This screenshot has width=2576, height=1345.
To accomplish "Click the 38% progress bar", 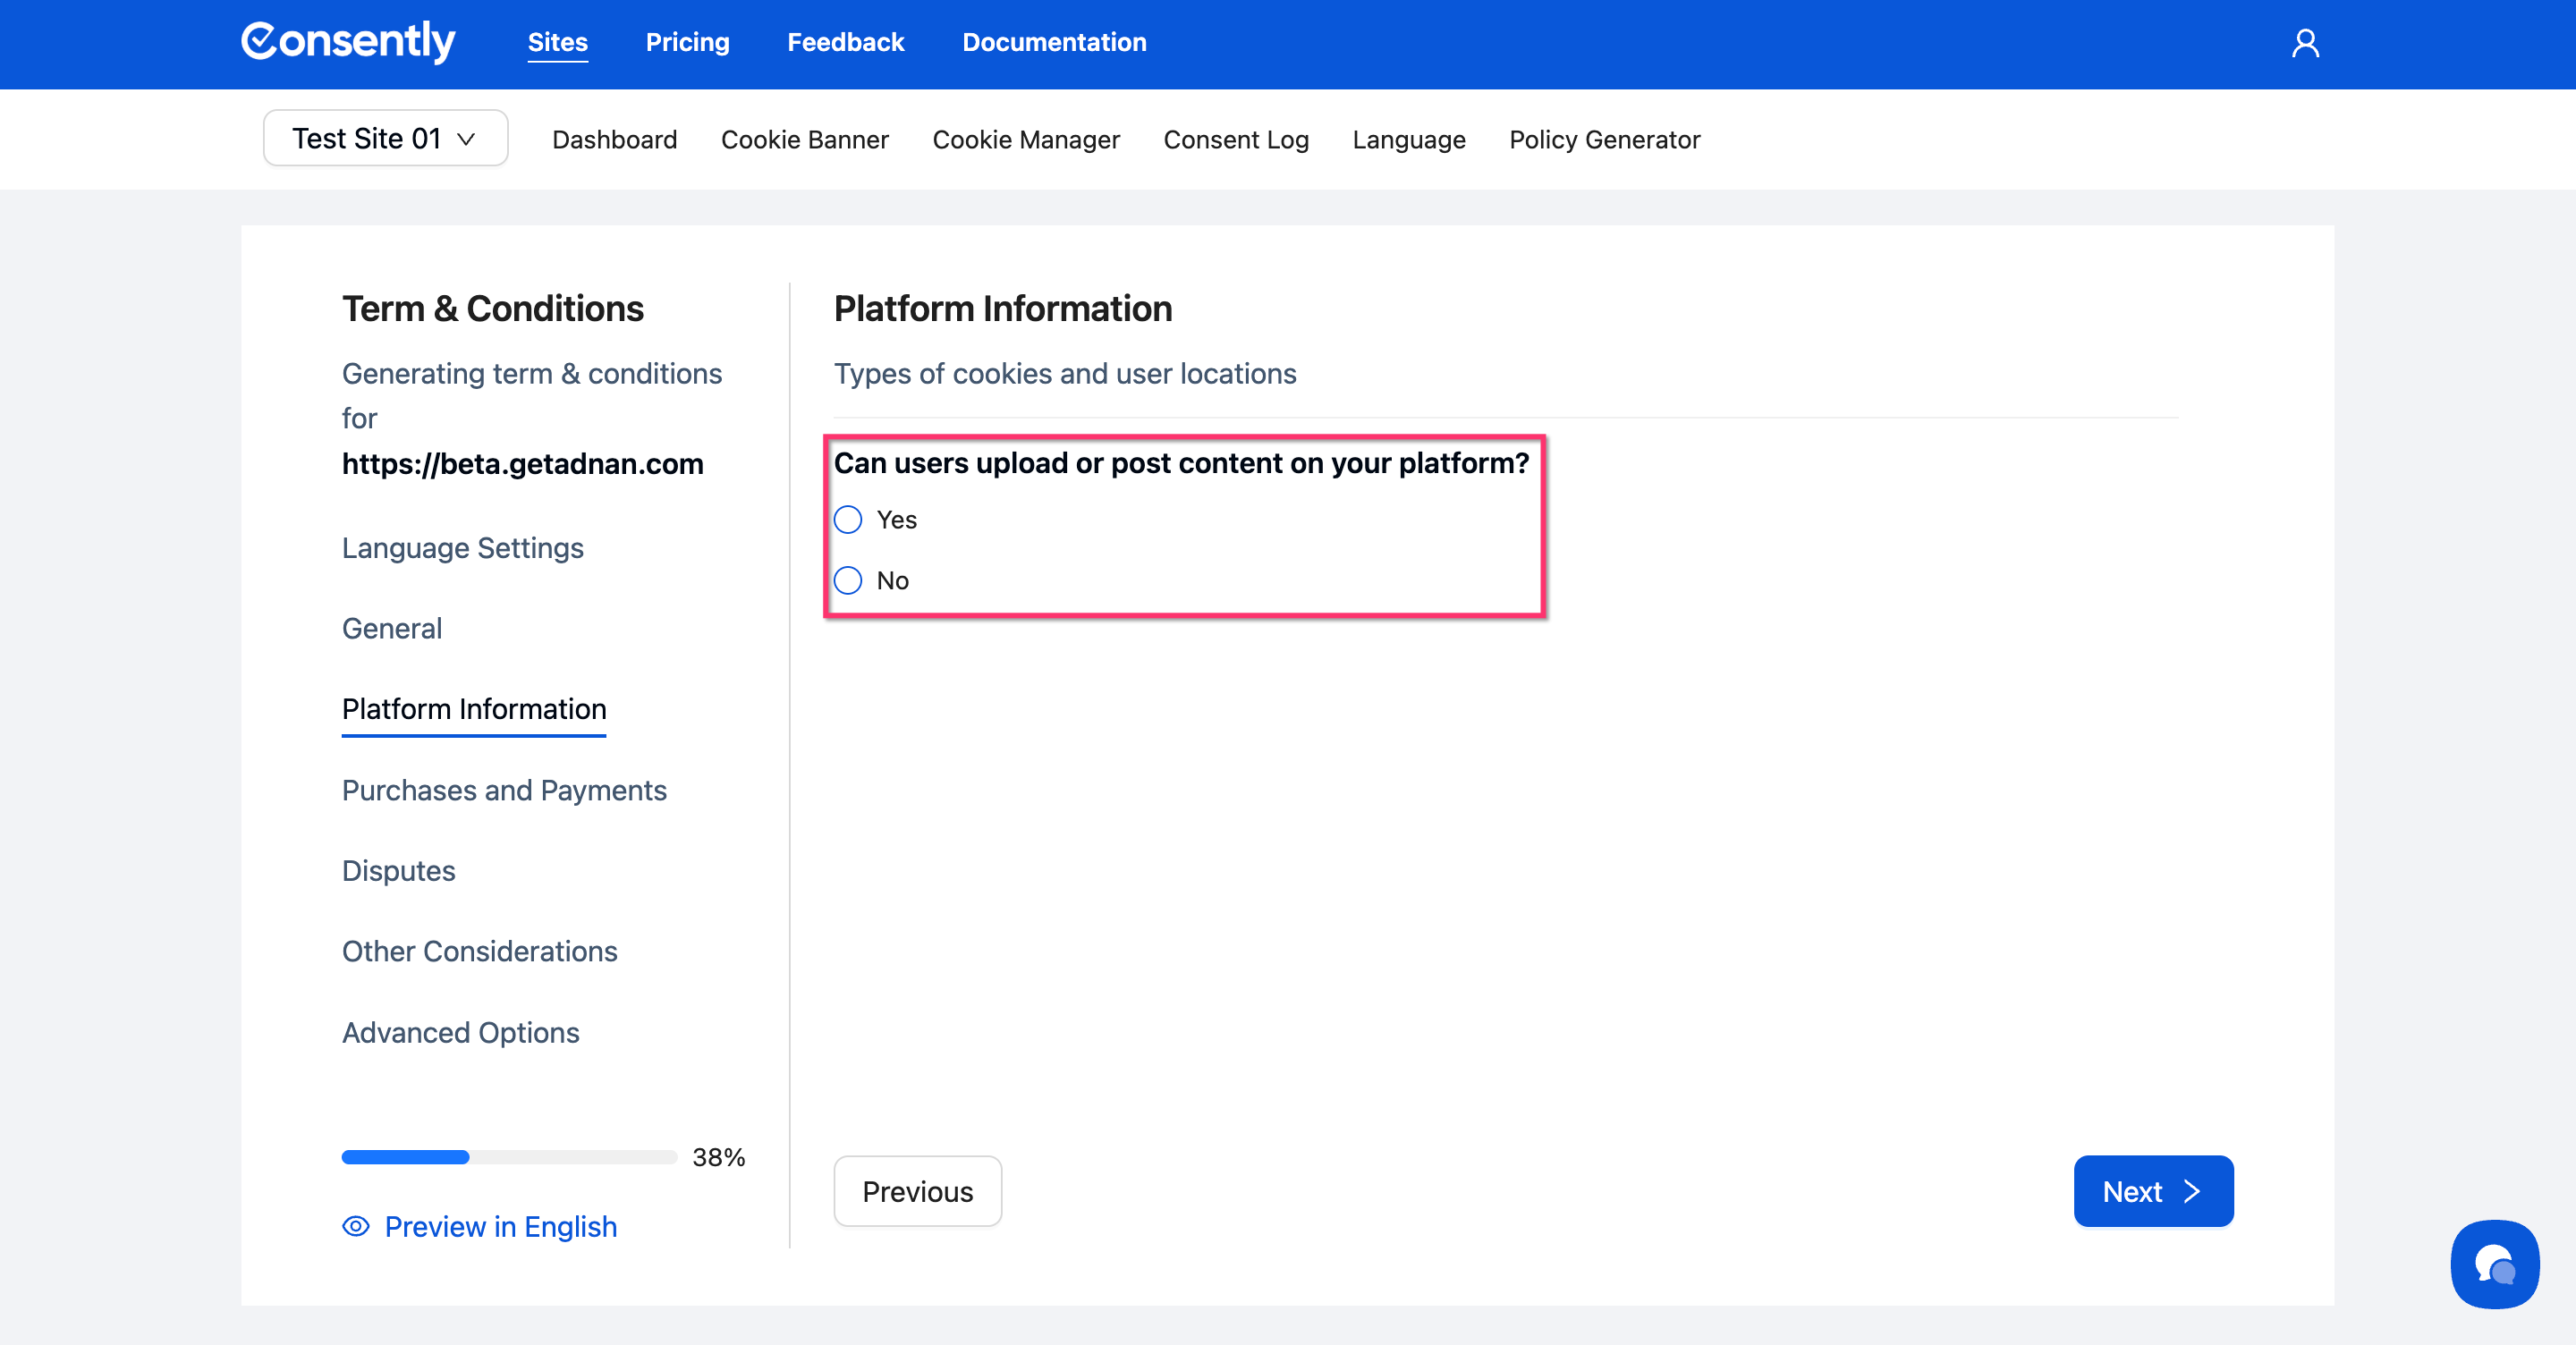I will click(509, 1157).
